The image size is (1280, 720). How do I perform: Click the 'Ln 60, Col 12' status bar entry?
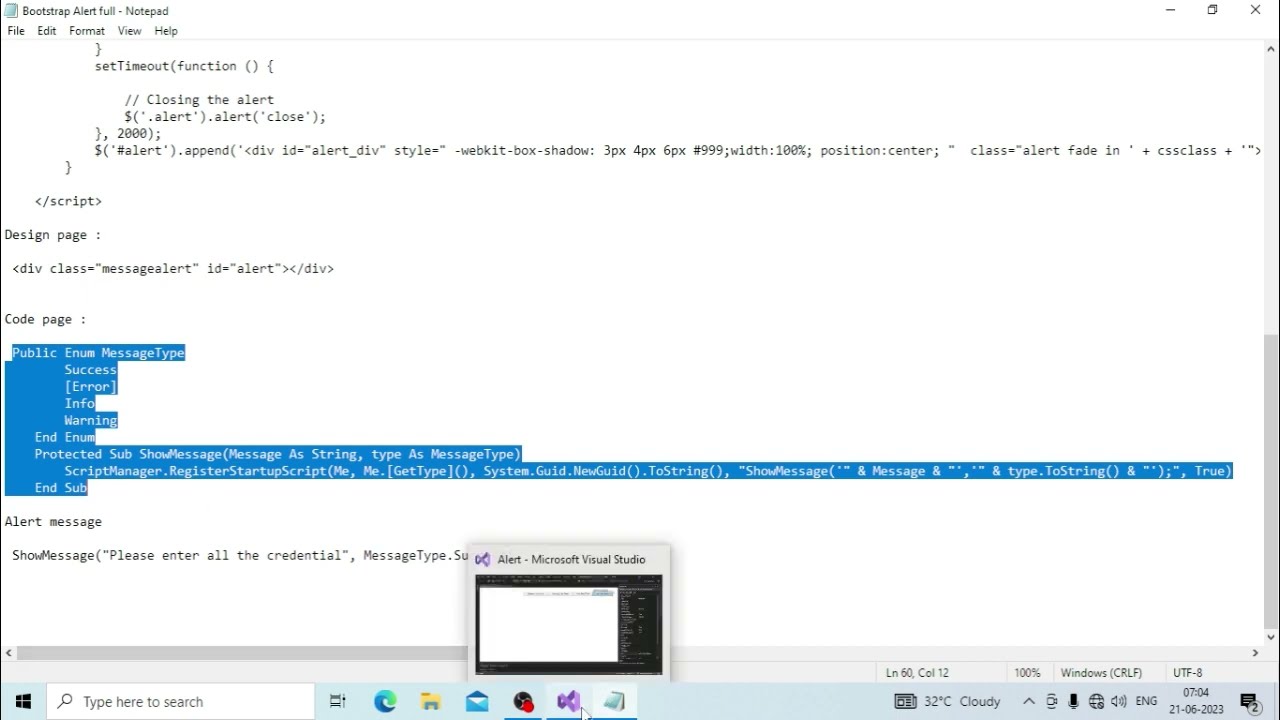click(x=917, y=673)
